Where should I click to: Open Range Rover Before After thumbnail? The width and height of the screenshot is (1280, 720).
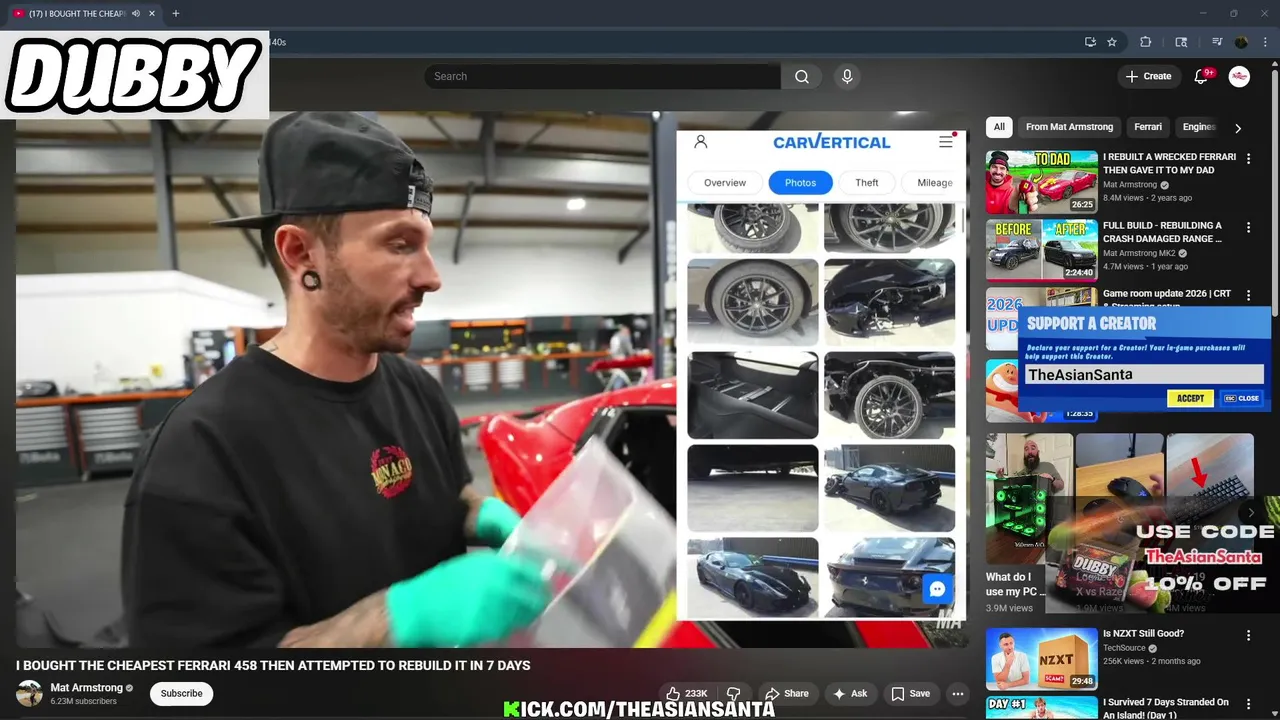tap(1041, 250)
